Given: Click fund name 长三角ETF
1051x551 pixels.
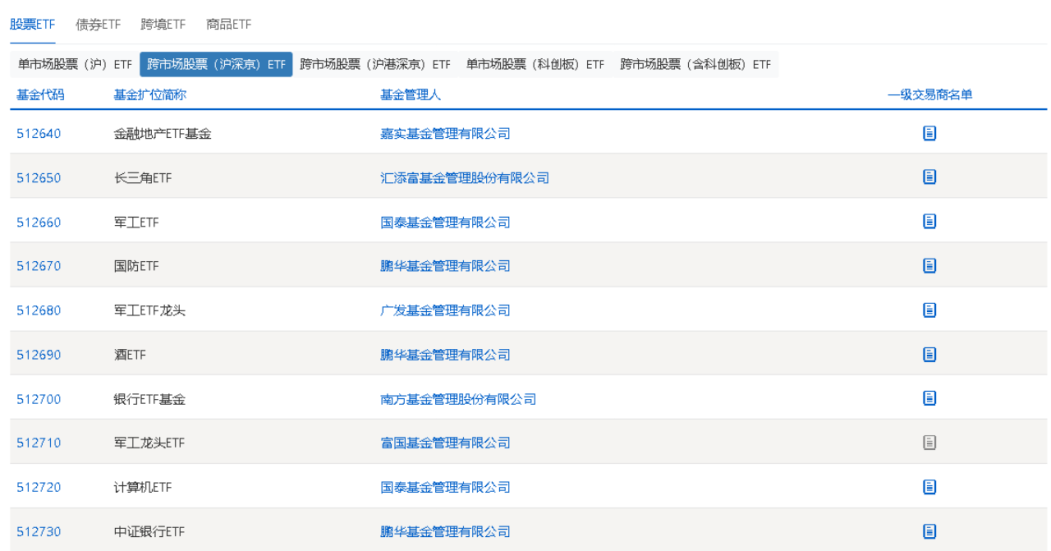Looking at the screenshot, I should [x=143, y=178].
